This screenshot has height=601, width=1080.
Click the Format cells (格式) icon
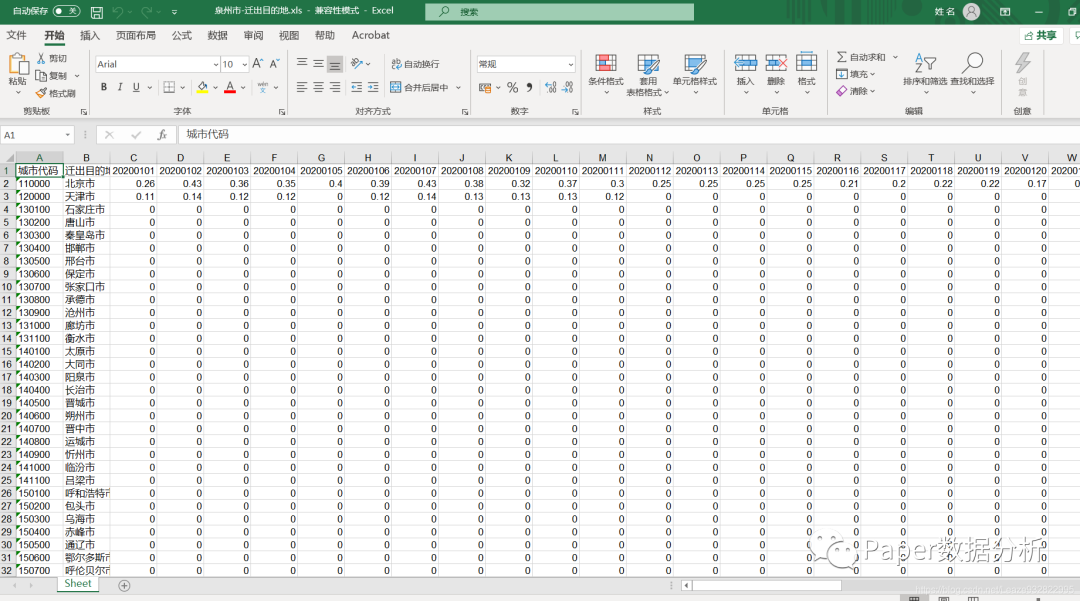[x=807, y=63]
